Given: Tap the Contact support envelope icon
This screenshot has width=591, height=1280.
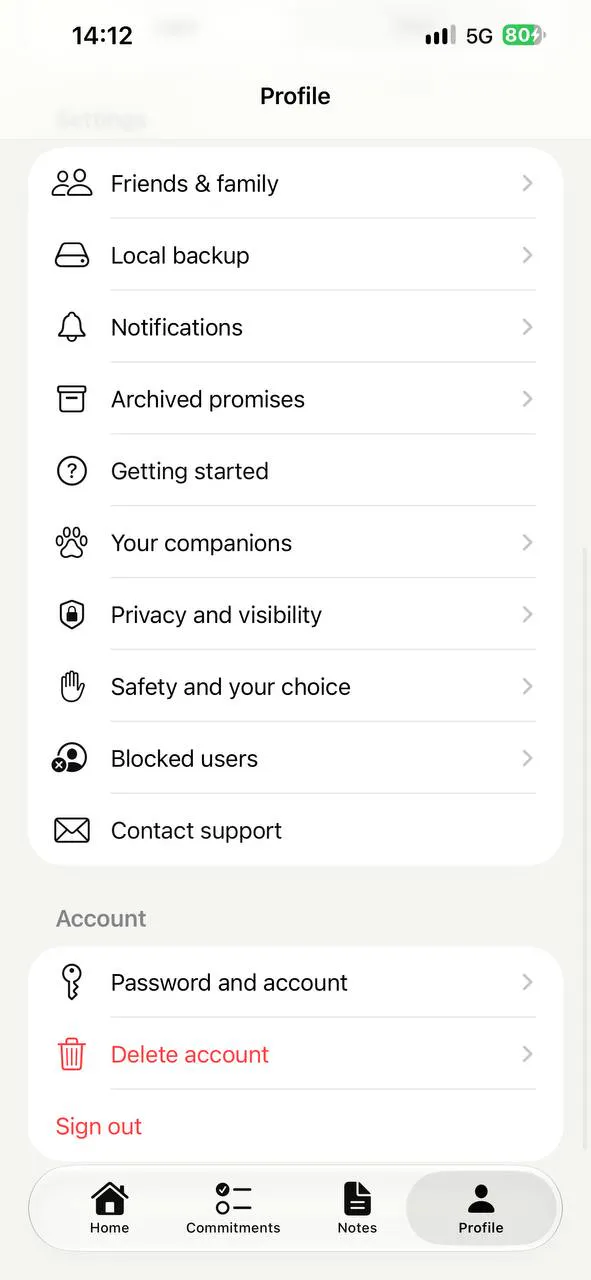Looking at the screenshot, I should click(72, 831).
